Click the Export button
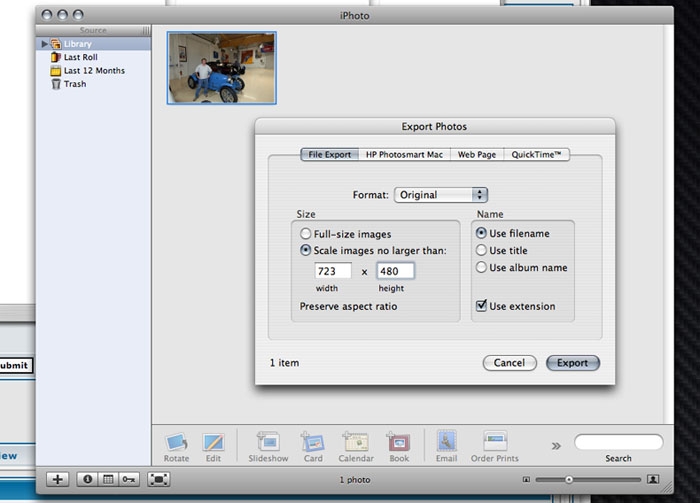This screenshot has height=503, width=700. pos(573,363)
